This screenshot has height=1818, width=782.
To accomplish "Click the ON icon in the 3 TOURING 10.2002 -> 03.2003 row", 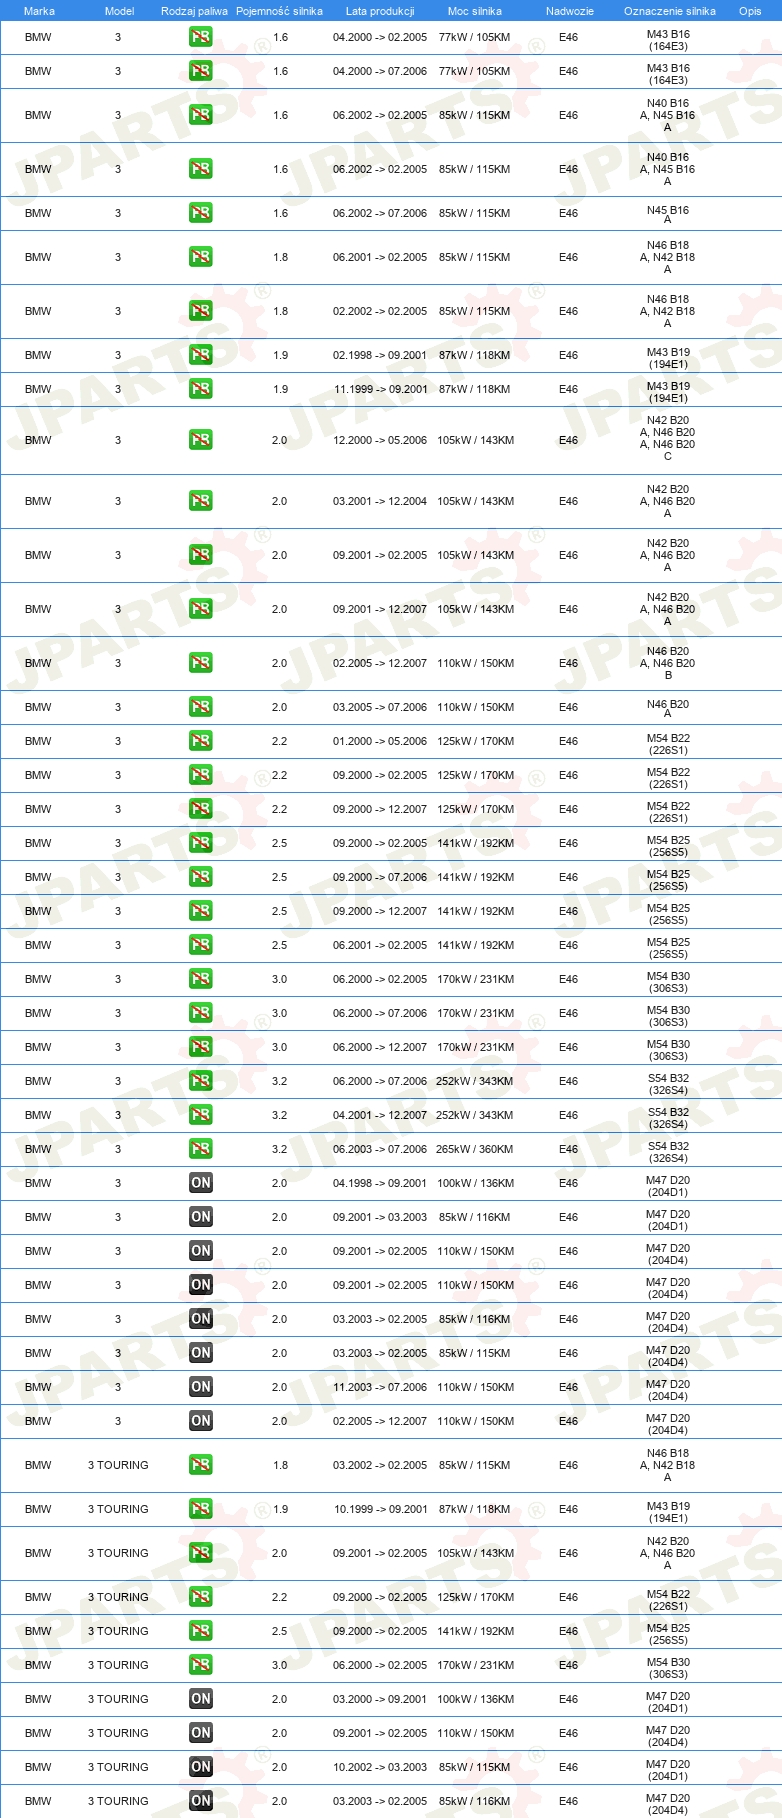I will [x=201, y=1767].
